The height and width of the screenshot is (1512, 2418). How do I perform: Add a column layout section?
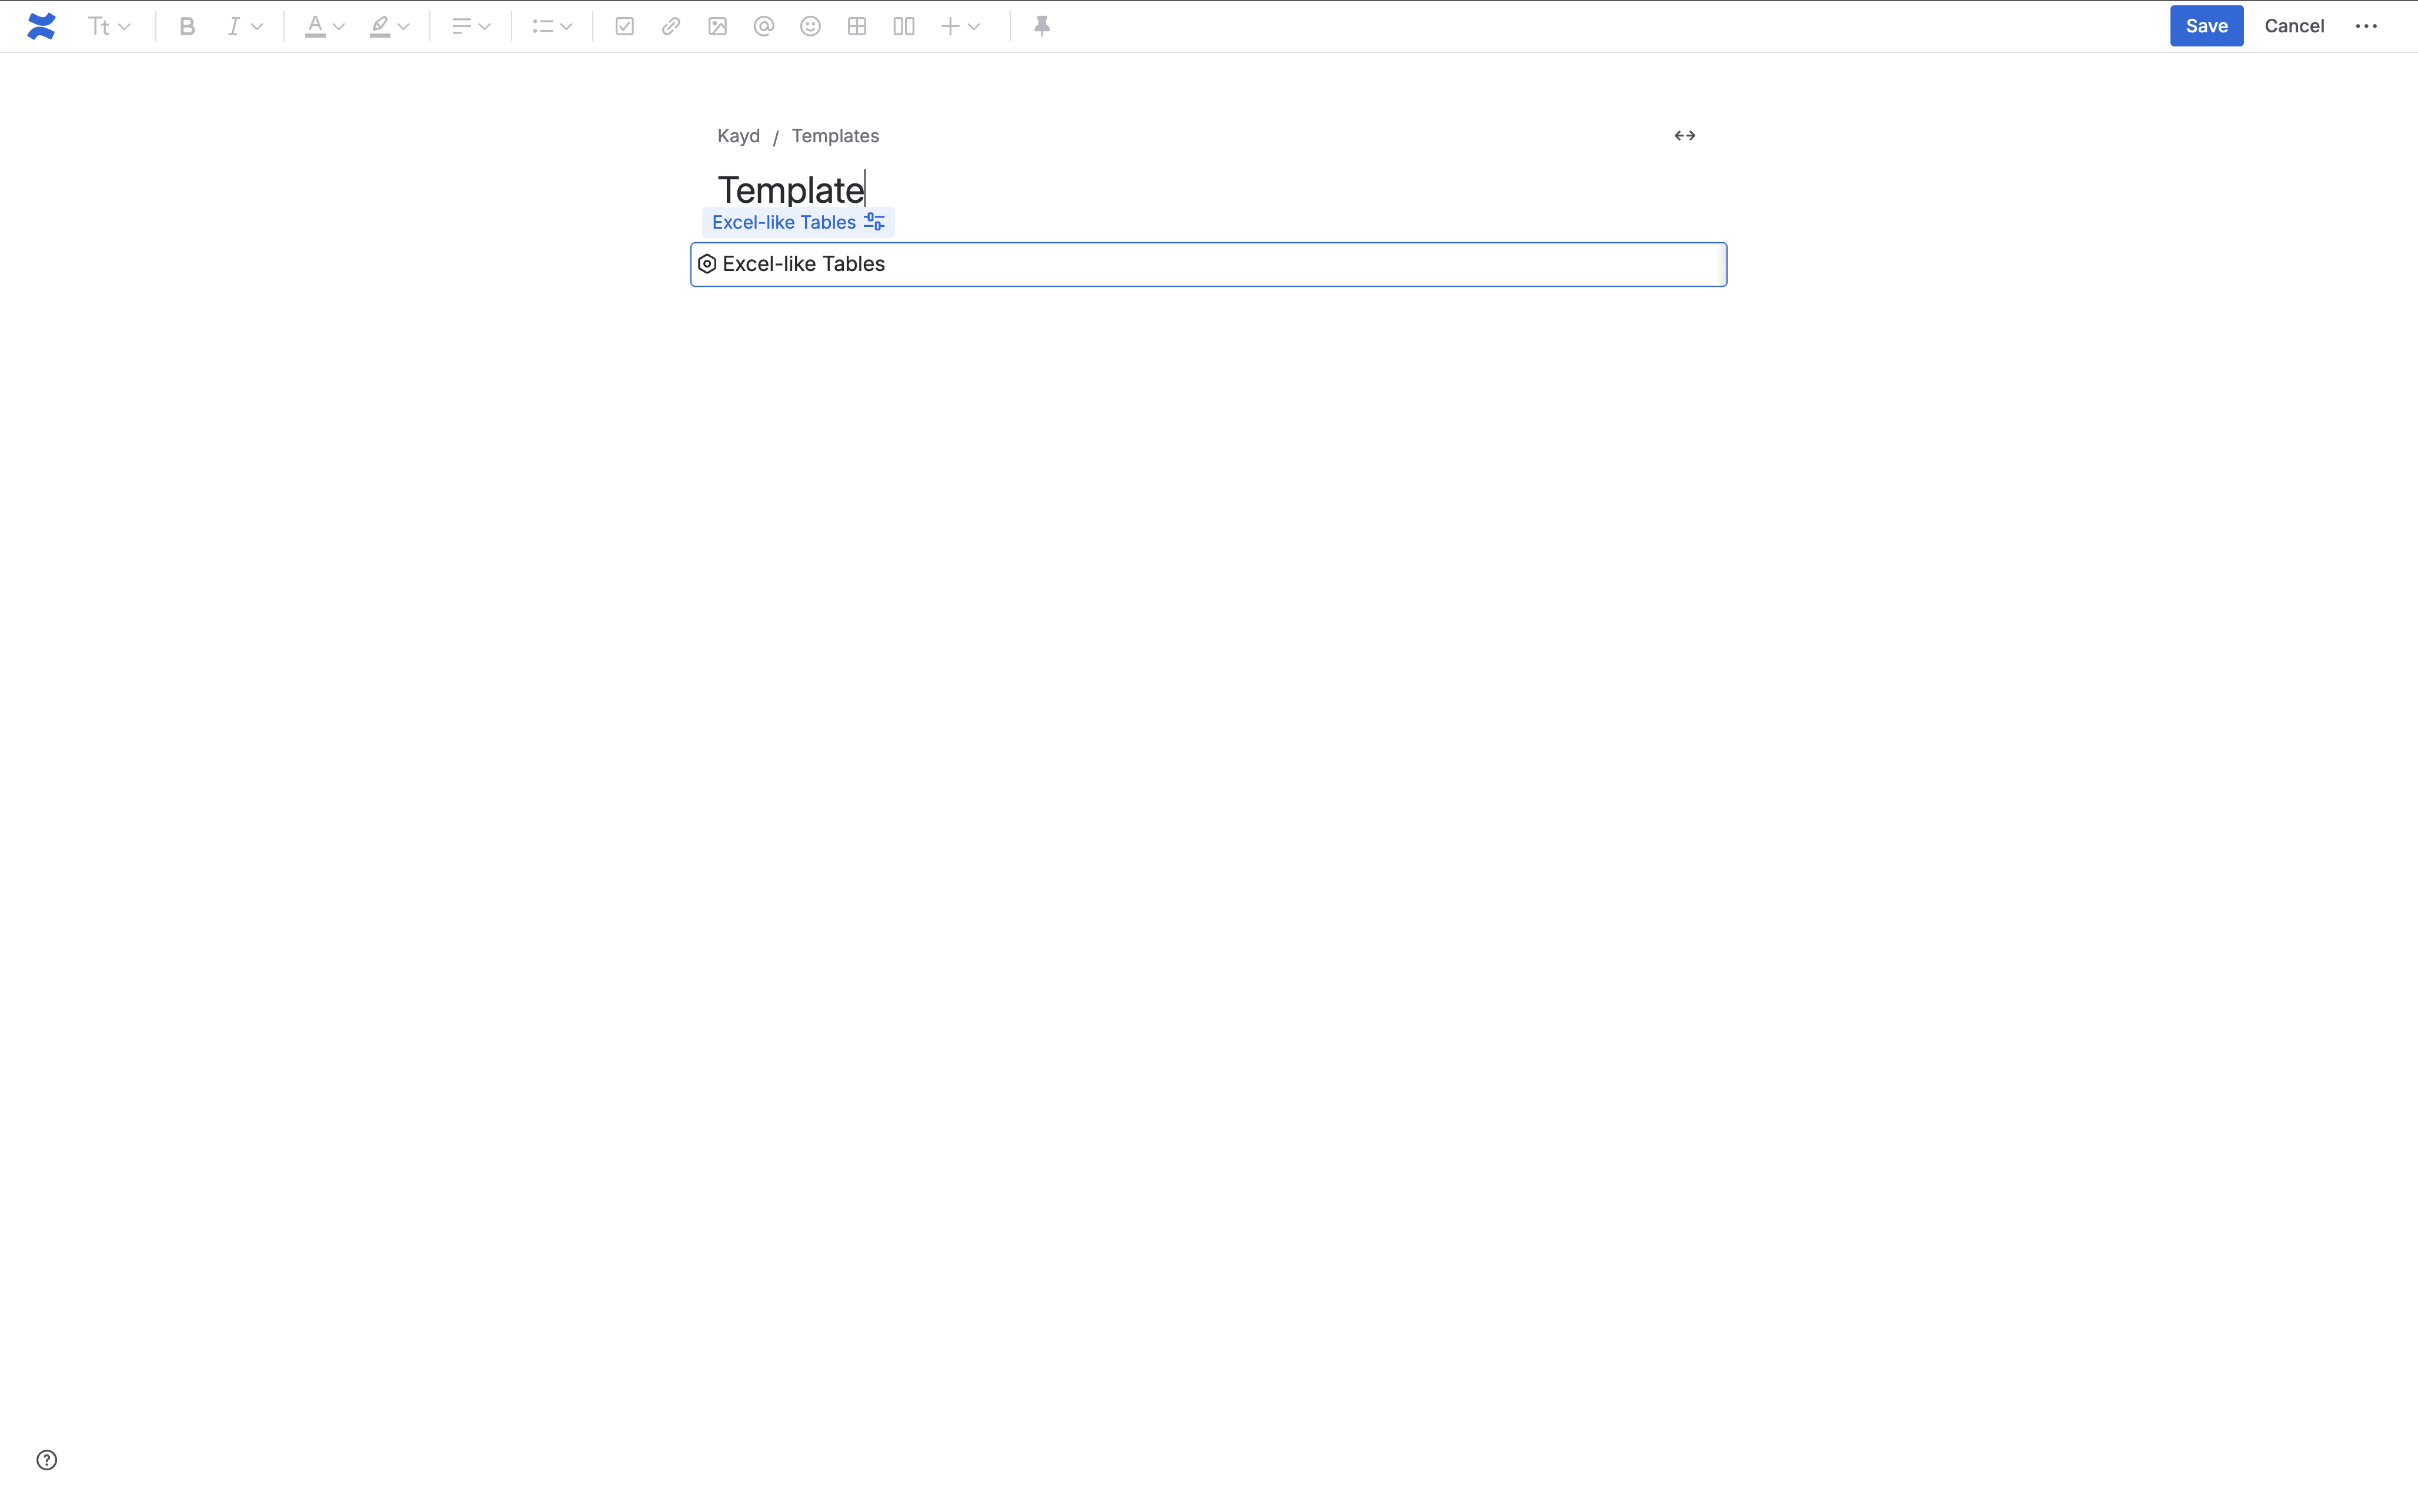tap(904, 26)
